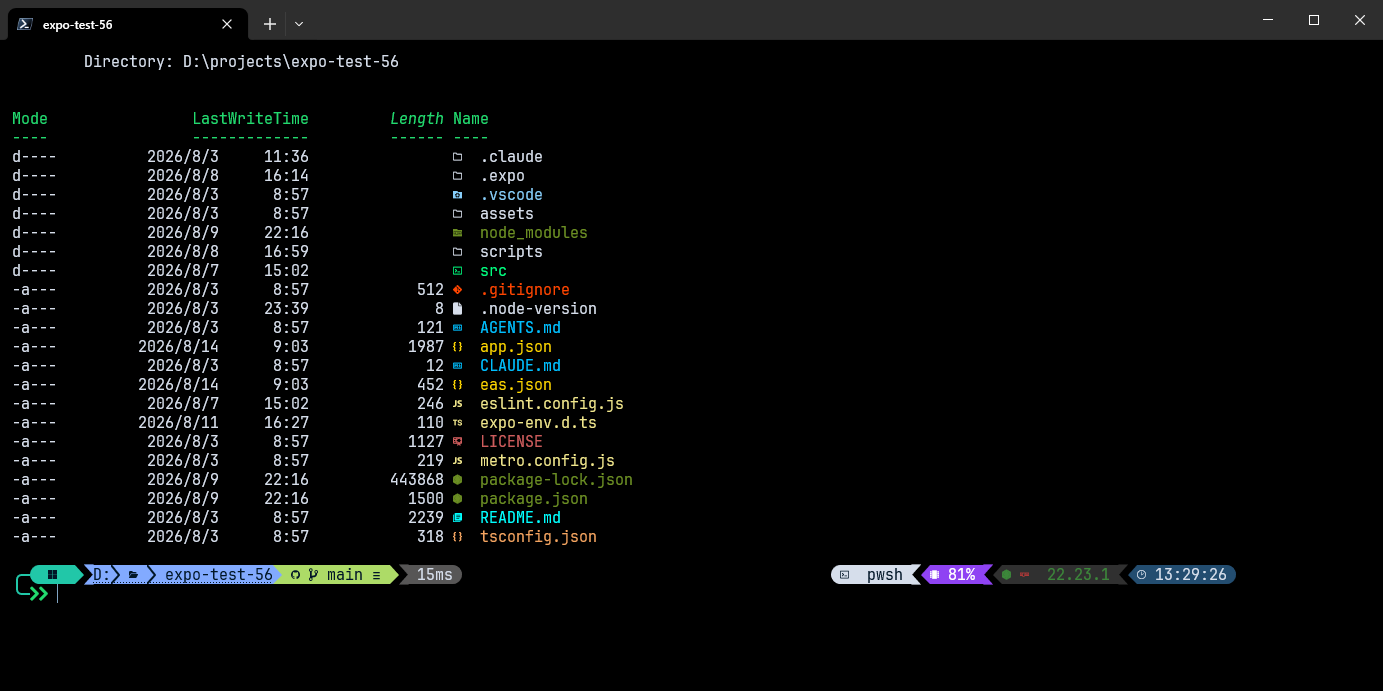The height and width of the screenshot is (691, 1383).
Task: Click the clock icon in the prompt
Action: 1142,575
